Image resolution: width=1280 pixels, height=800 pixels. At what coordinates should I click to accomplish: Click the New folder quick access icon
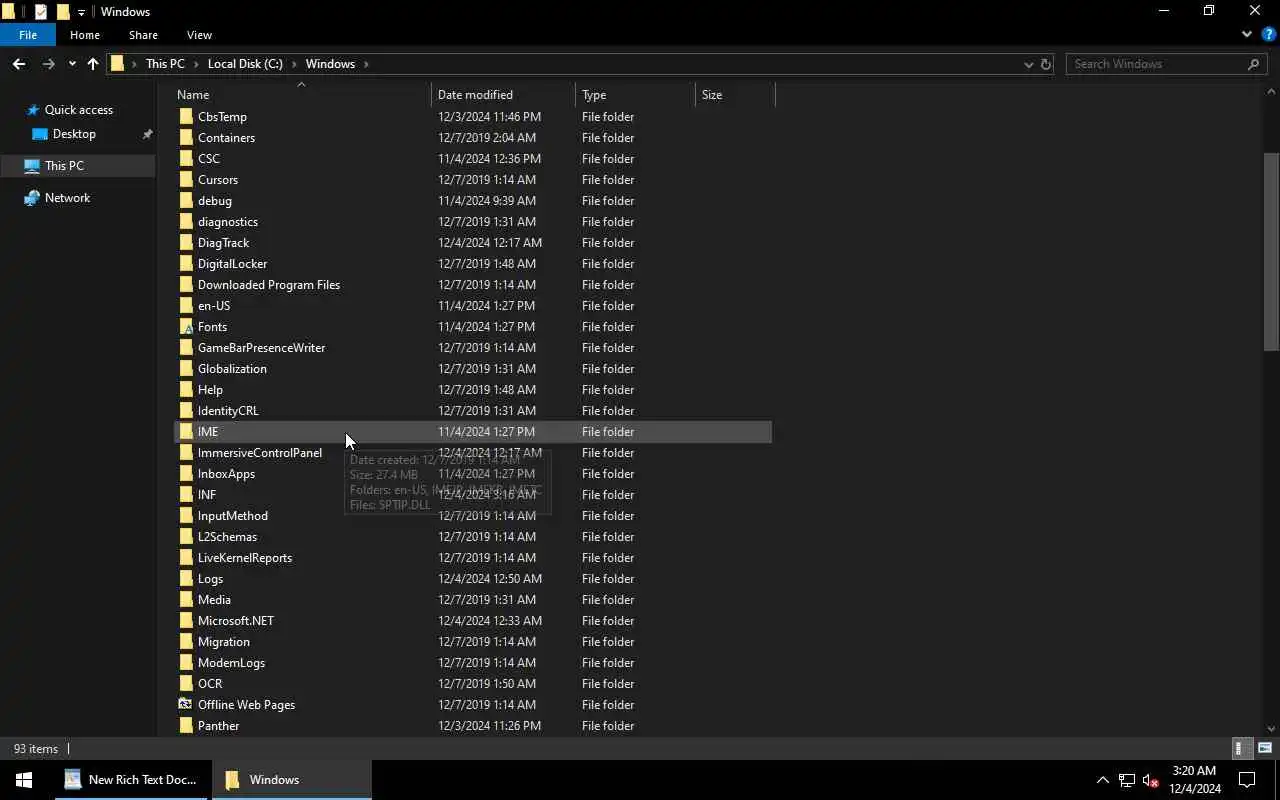pyautogui.click(x=63, y=12)
